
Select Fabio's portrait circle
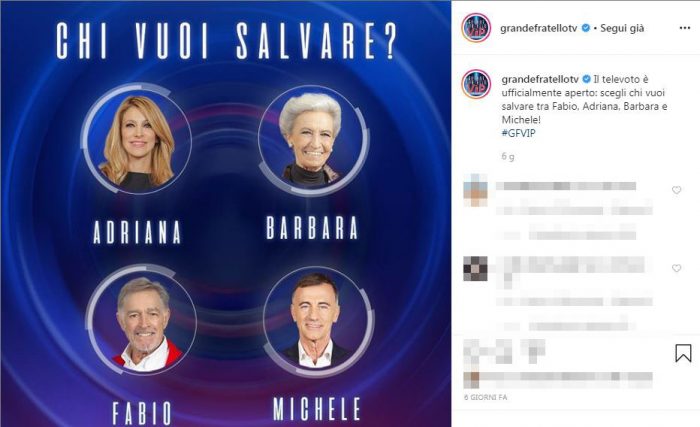142,320
